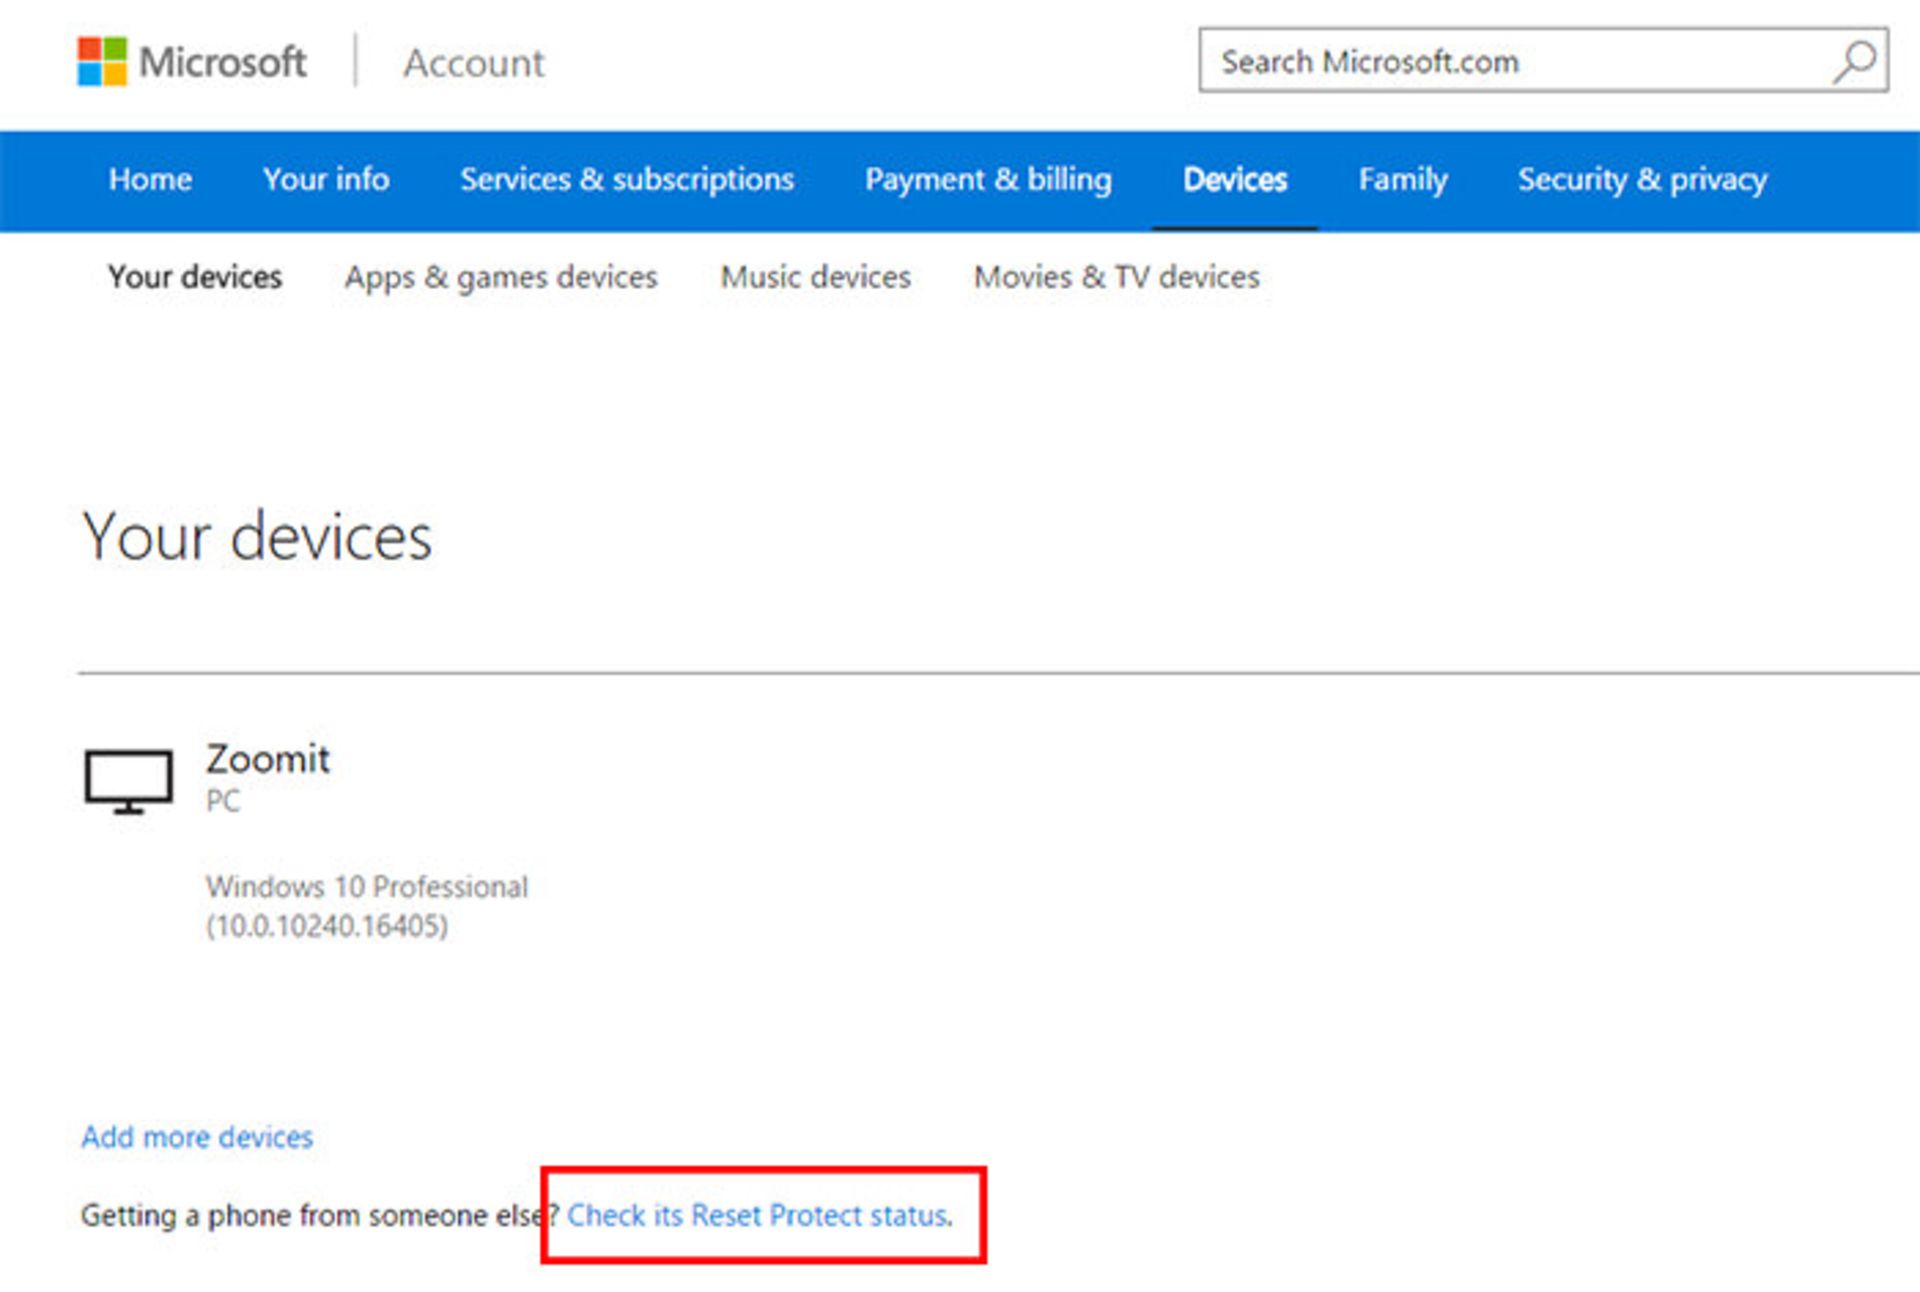Viewport: 1920px width, 1292px height.
Task: View Movies & TV devices
Action: [1116, 277]
